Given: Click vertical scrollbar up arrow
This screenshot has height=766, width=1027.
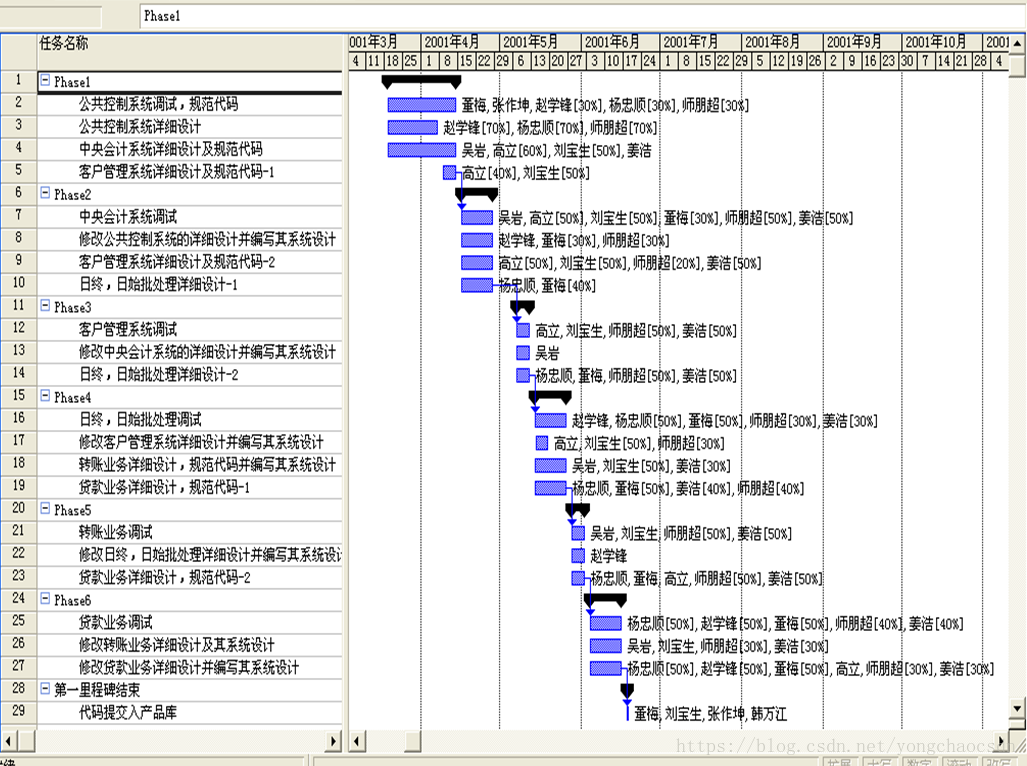Looking at the screenshot, I should (x=1017, y=43).
